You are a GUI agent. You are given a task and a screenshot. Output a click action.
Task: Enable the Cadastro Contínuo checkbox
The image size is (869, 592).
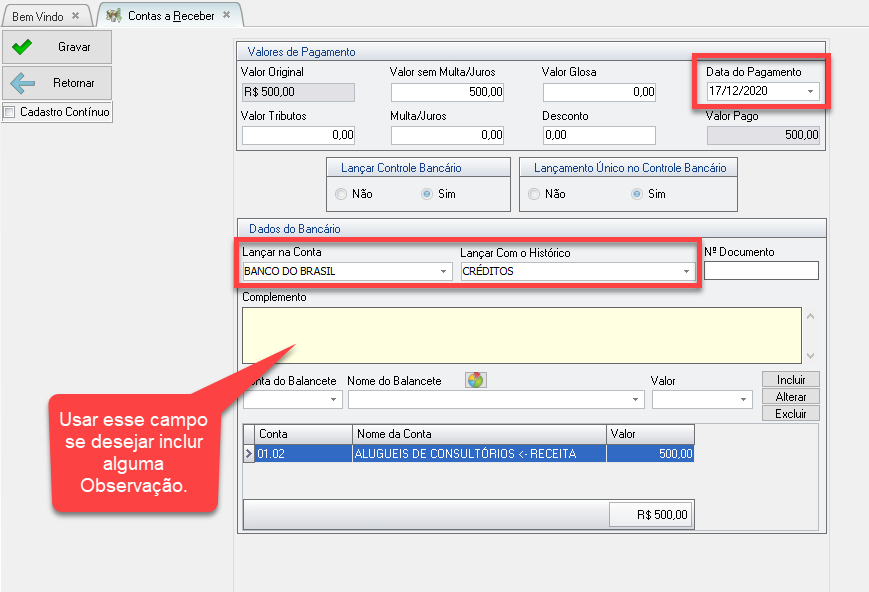(10, 112)
